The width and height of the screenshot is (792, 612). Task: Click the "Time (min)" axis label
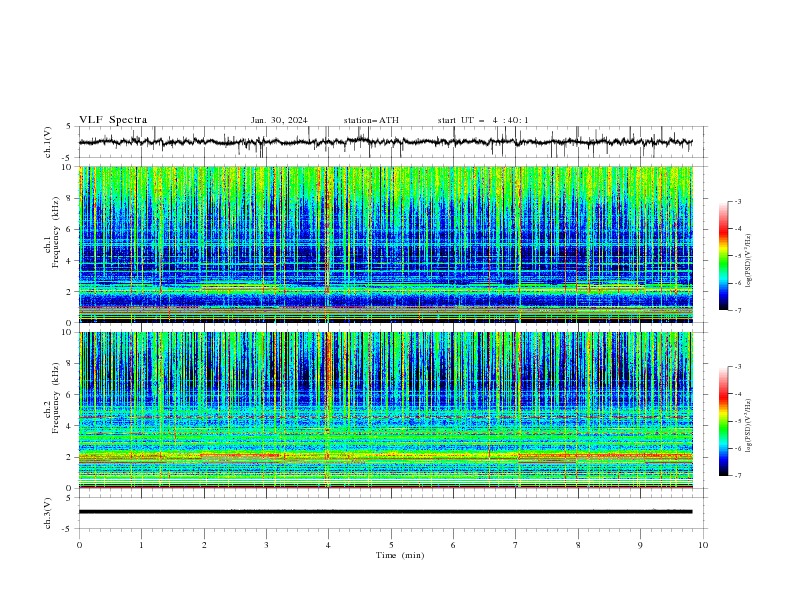click(x=400, y=555)
